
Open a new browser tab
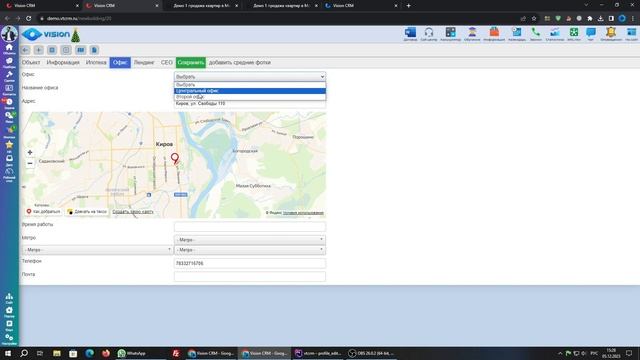(x=409, y=6)
